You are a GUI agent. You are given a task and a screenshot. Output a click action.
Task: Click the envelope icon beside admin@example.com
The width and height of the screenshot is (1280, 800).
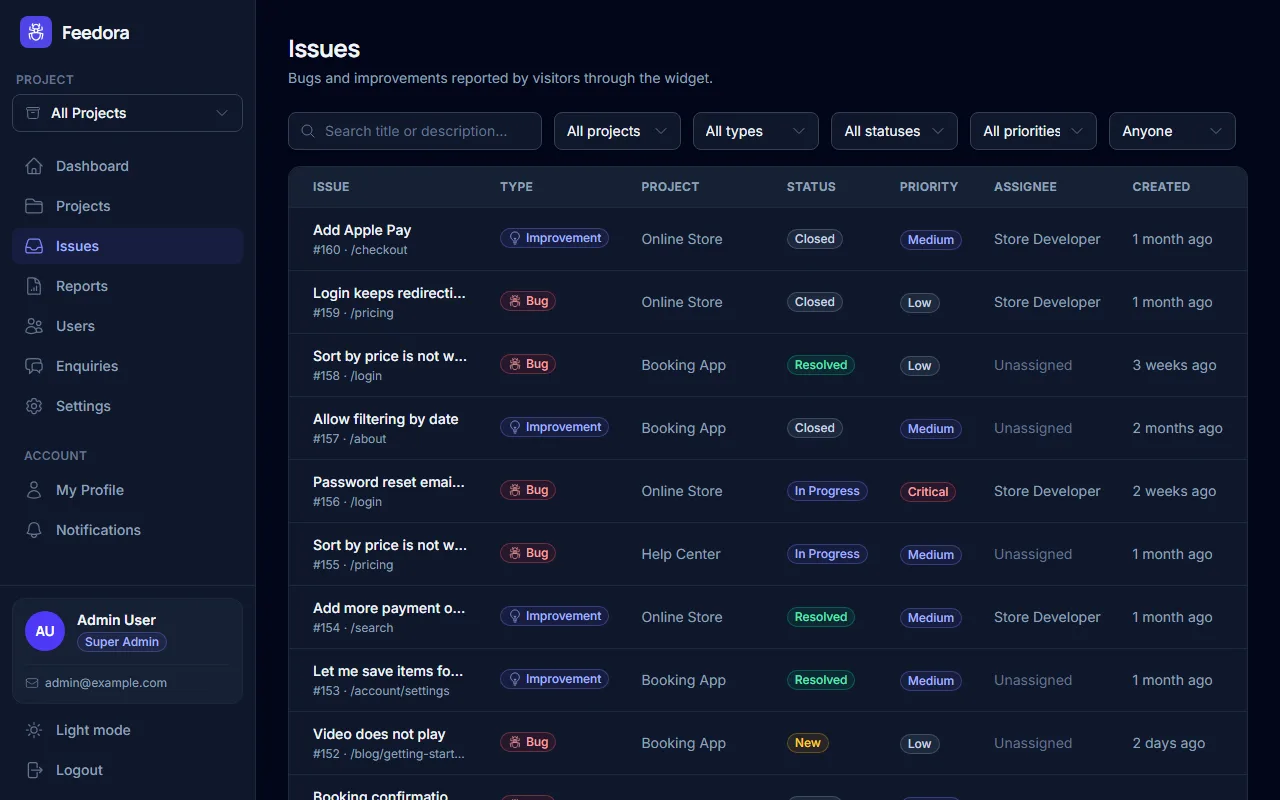[32, 683]
